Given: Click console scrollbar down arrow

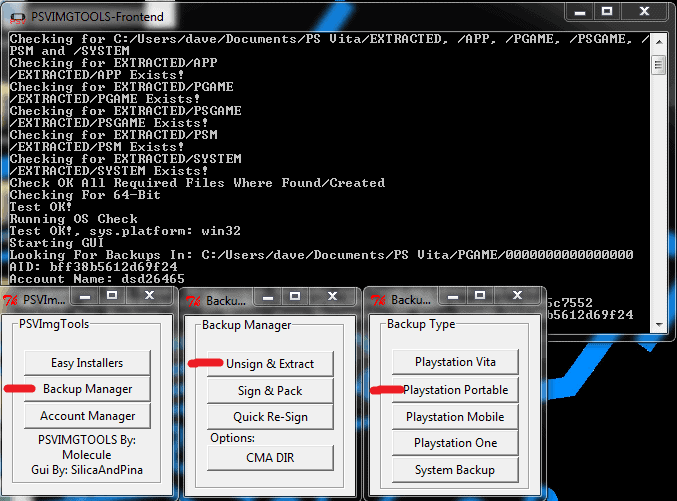Looking at the screenshot, I should coord(658,324).
